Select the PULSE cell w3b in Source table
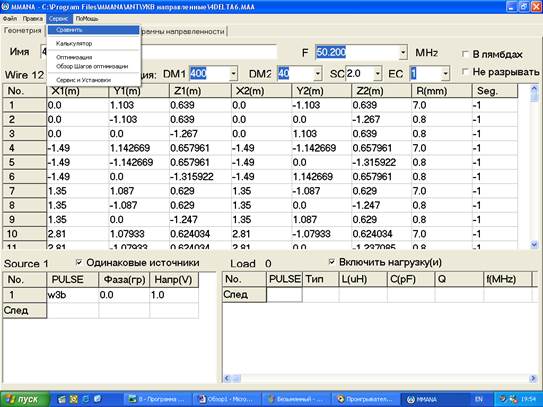This screenshot has width=543, height=407. pyautogui.click(x=73, y=295)
